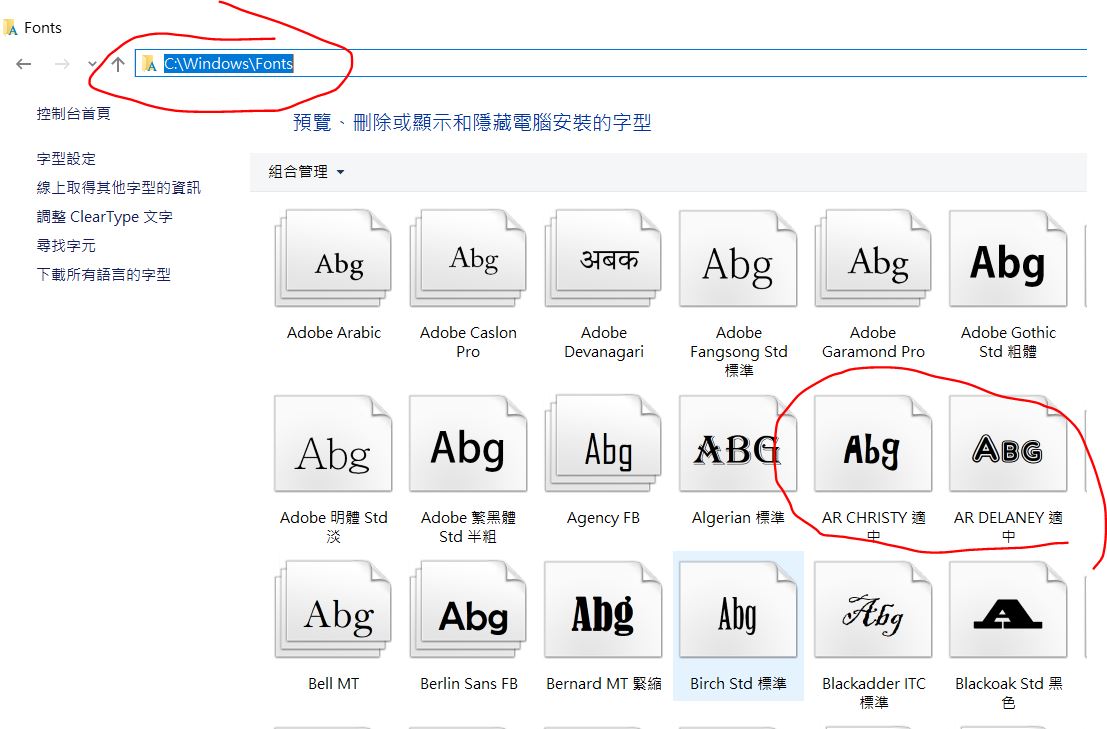1107x729 pixels.
Task: Click the AR DELANEY 適中 name label
Action: (1008, 526)
